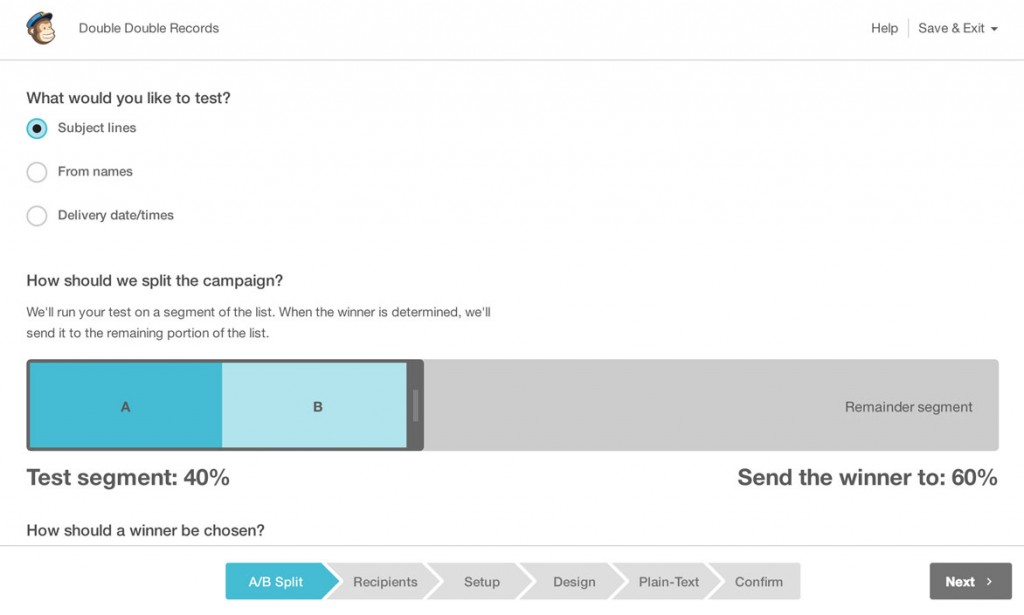The image size is (1024, 615).
Task: Click the Double Double Records account name
Action: pyautogui.click(x=149, y=28)
